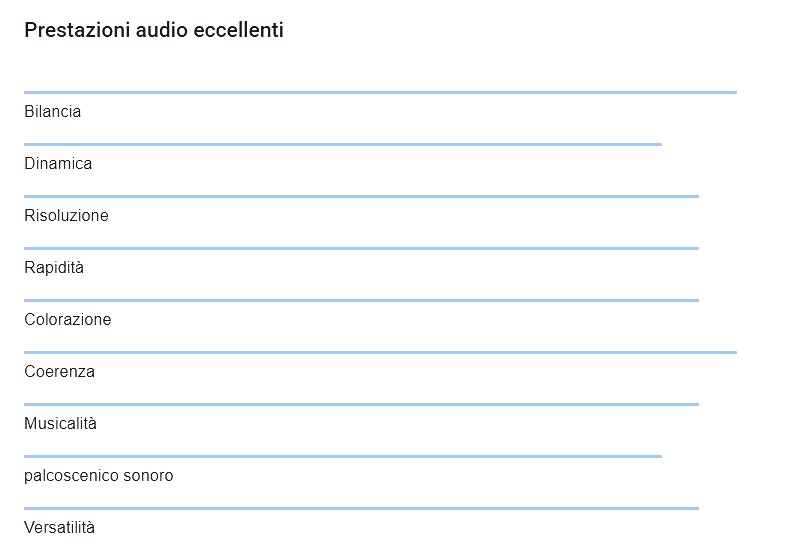Click the Bilancia rating bar above its label
Viewport: 792px width, 559px height.
tap(380, 93)
